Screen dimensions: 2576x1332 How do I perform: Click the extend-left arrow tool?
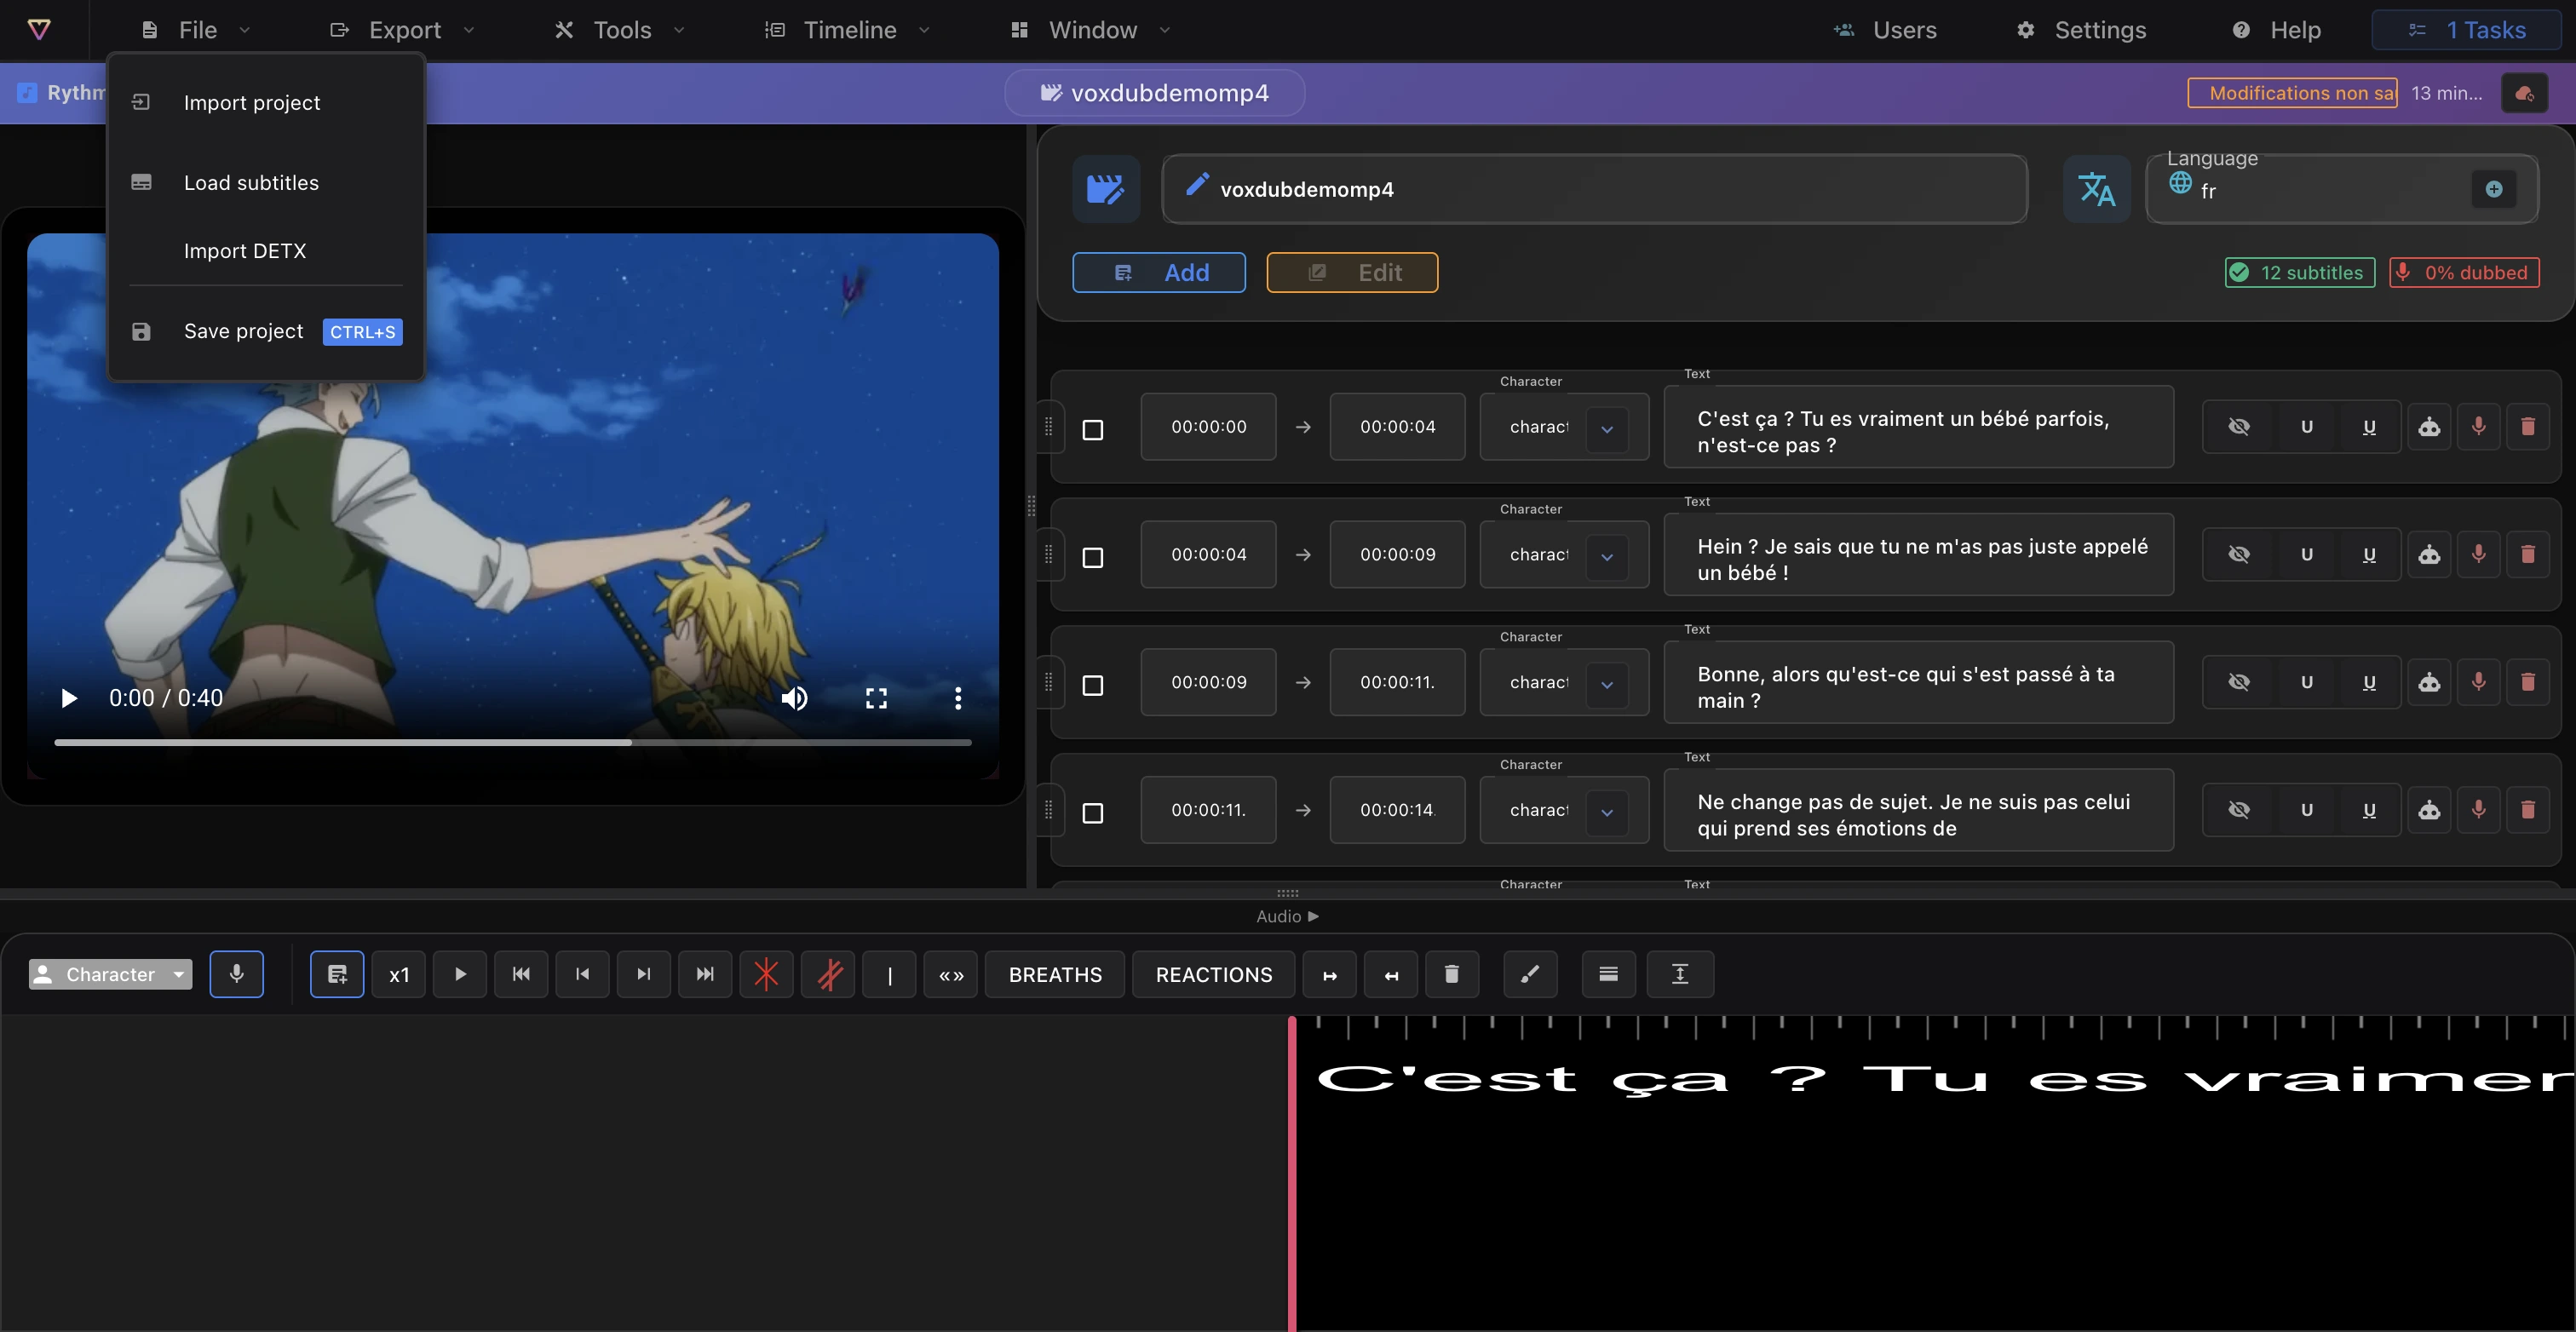point(1391,974)
